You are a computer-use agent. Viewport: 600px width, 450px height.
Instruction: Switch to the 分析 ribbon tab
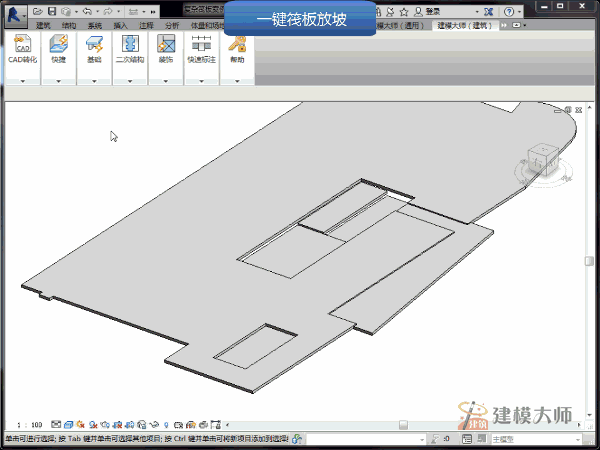pyautogui.click(x=172, y=25)
